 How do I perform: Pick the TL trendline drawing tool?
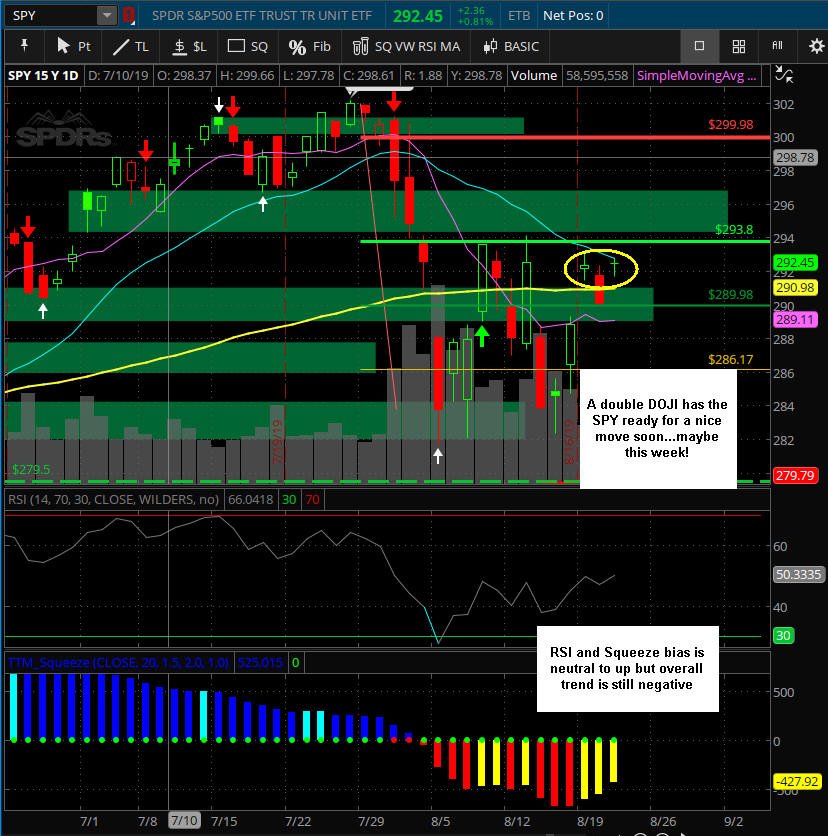tap(131, 46)
